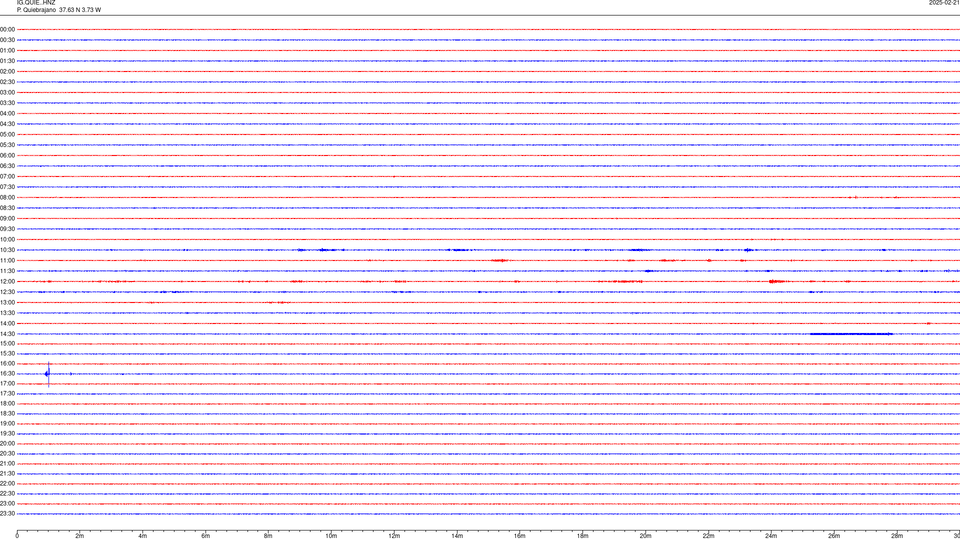Select the 11:30 time label
960x540 pixels.
7,271
